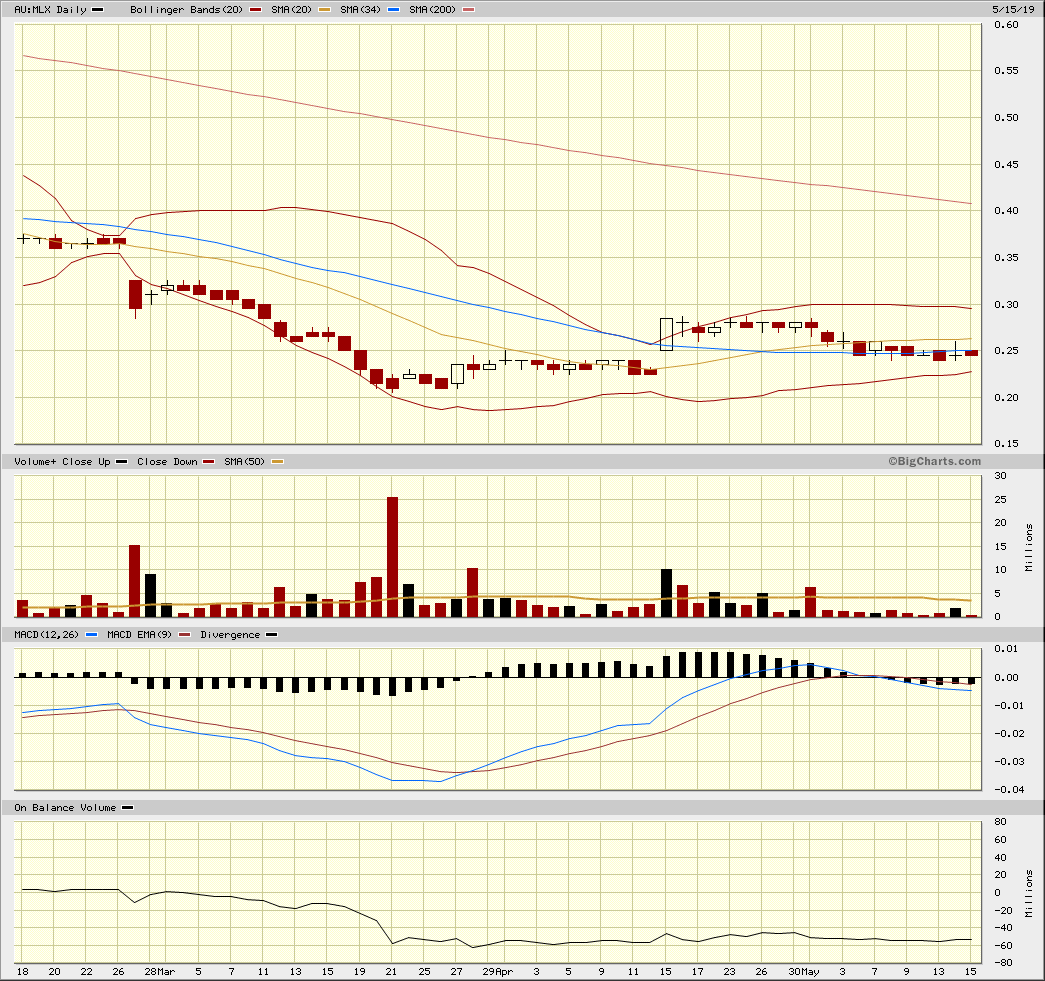Click the 29Apr date axis label
The image size is (1045, 981).
point(498,972)
